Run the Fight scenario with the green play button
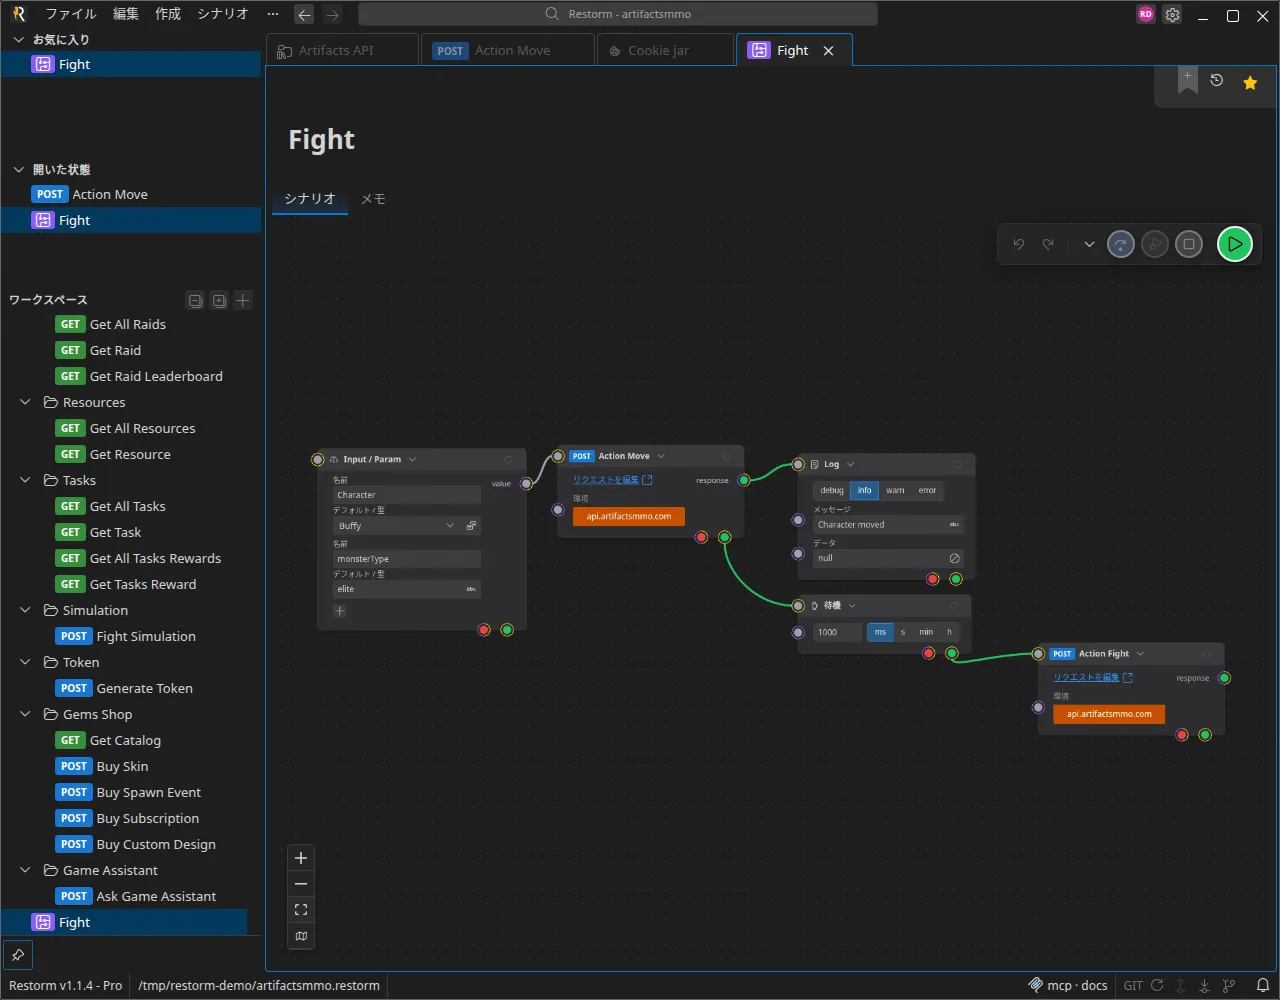Screen dimensions: 1280x1000 [1235, 244]
